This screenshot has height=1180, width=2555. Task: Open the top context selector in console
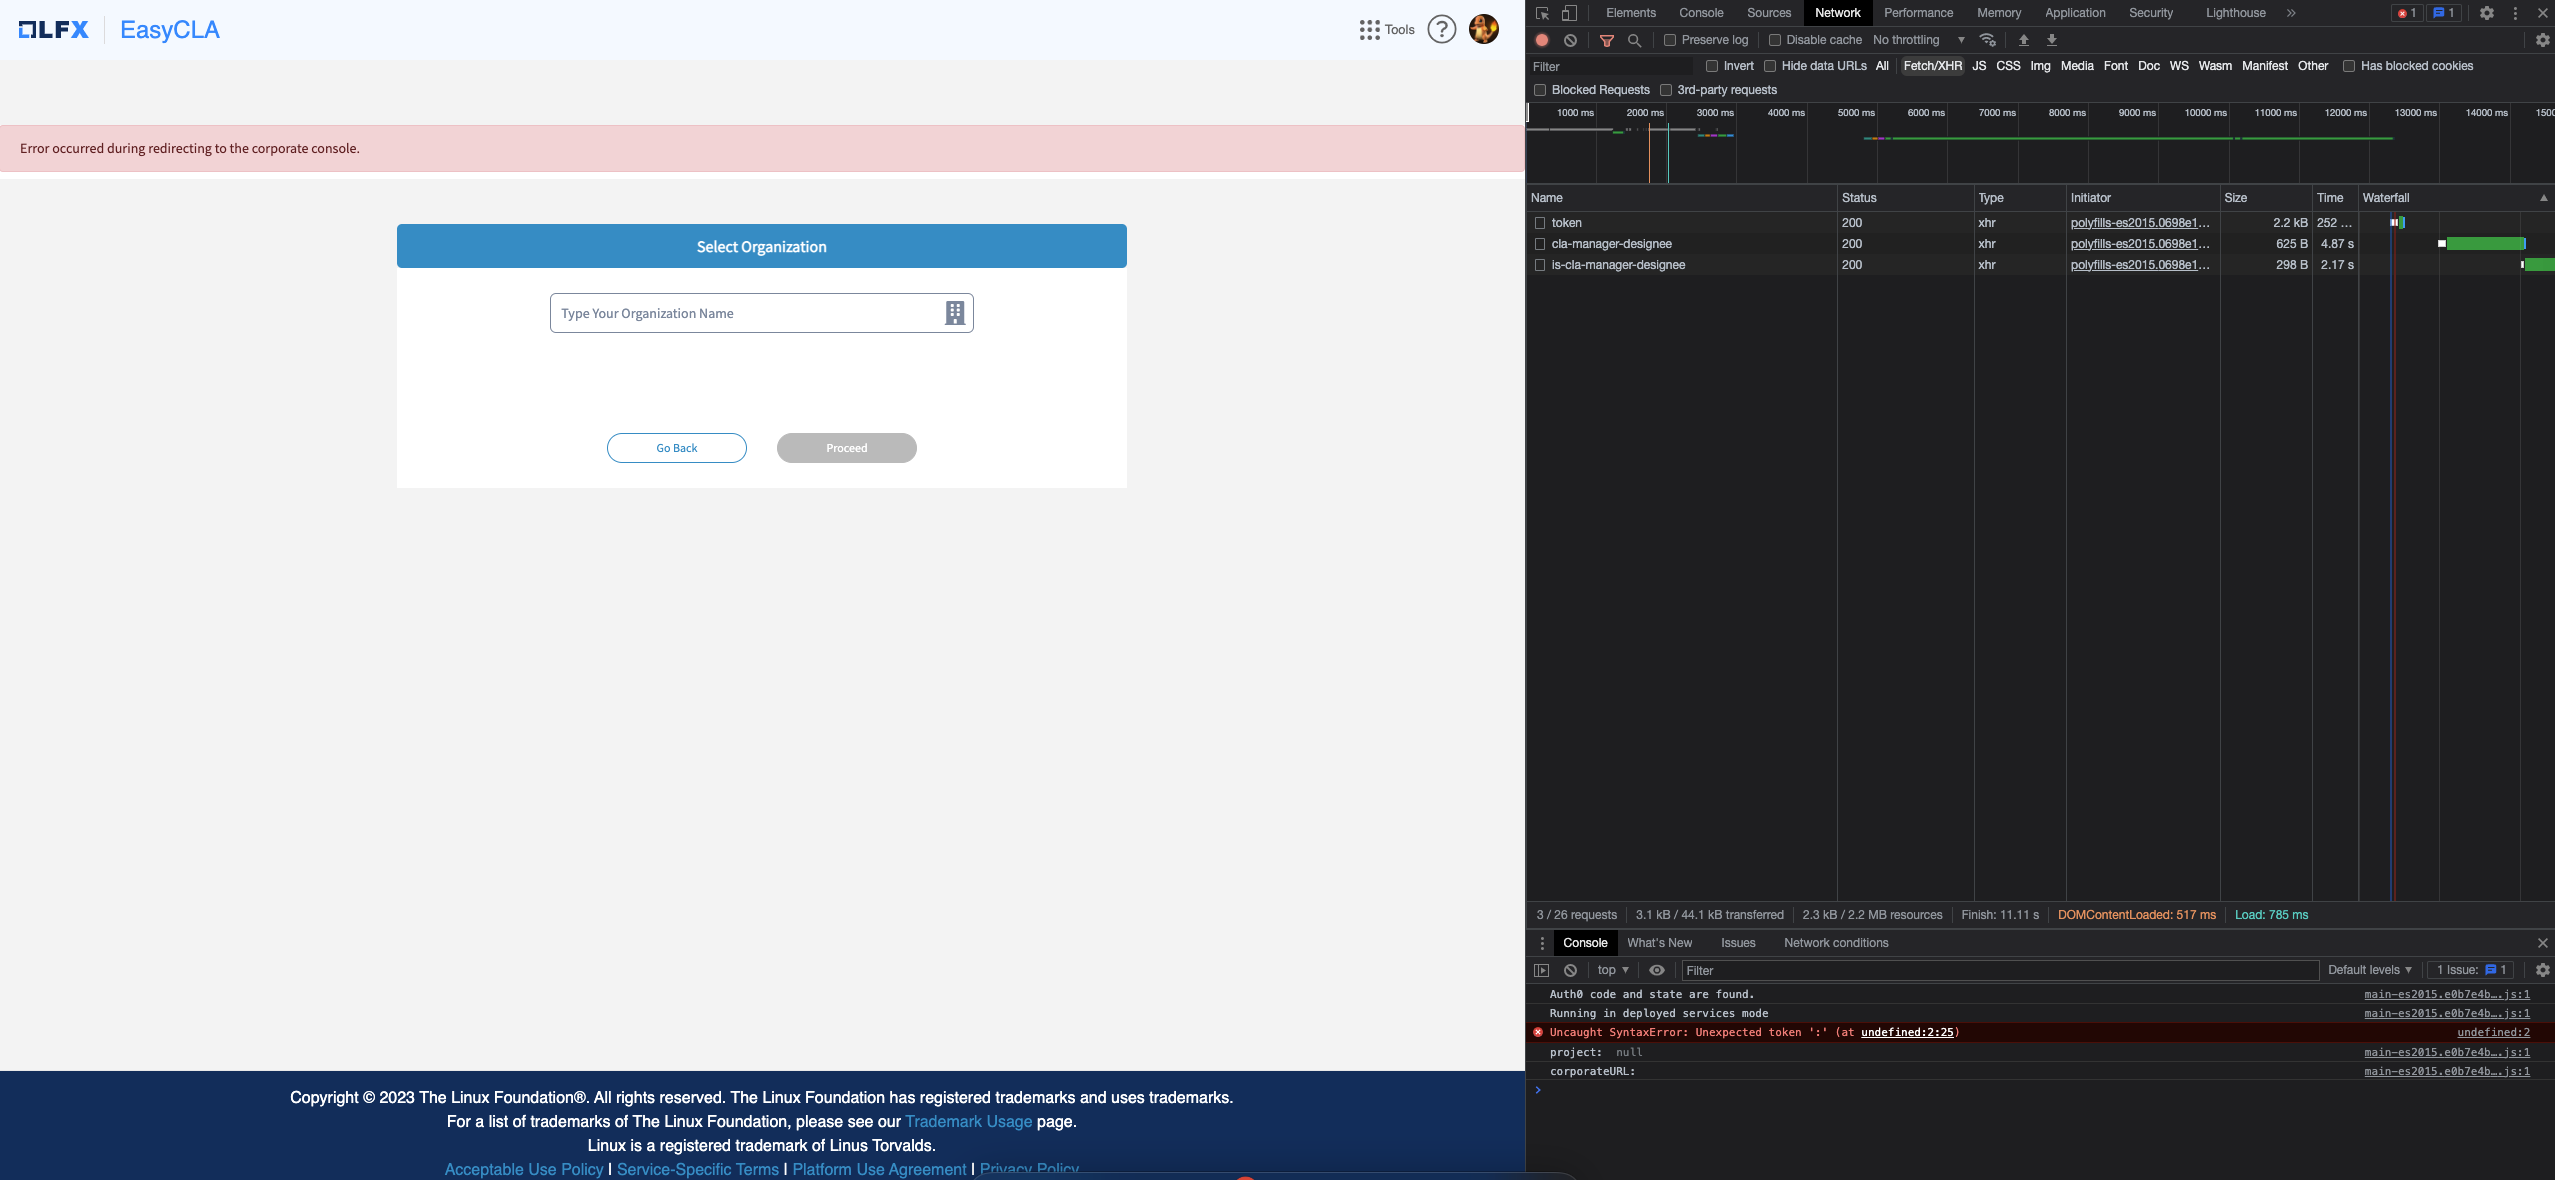[x=1612, y=970]
